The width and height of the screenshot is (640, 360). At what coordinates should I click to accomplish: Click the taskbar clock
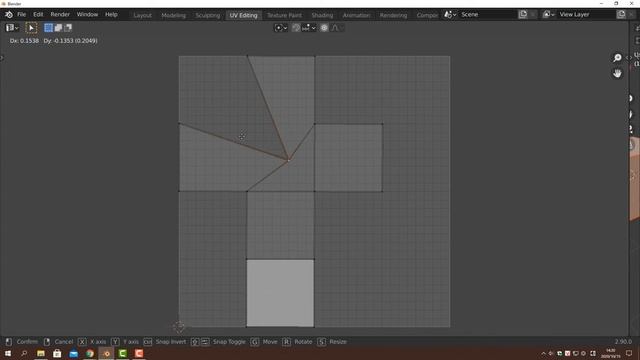tap(611, 353)
